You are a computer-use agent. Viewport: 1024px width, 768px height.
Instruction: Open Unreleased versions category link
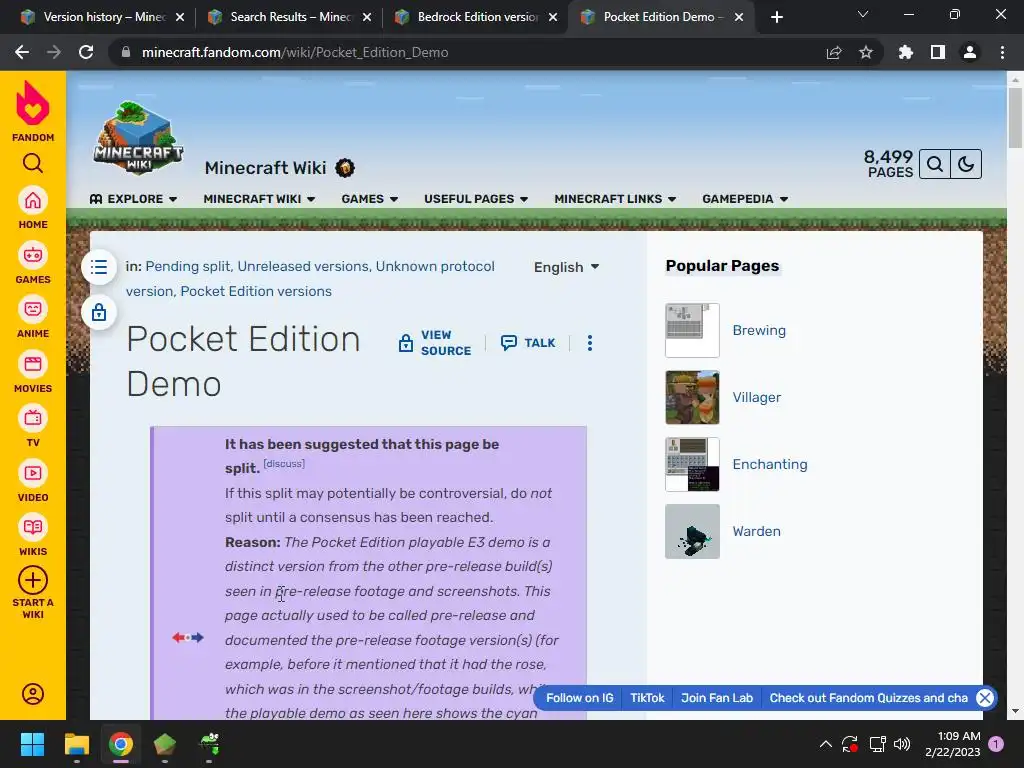302,266
